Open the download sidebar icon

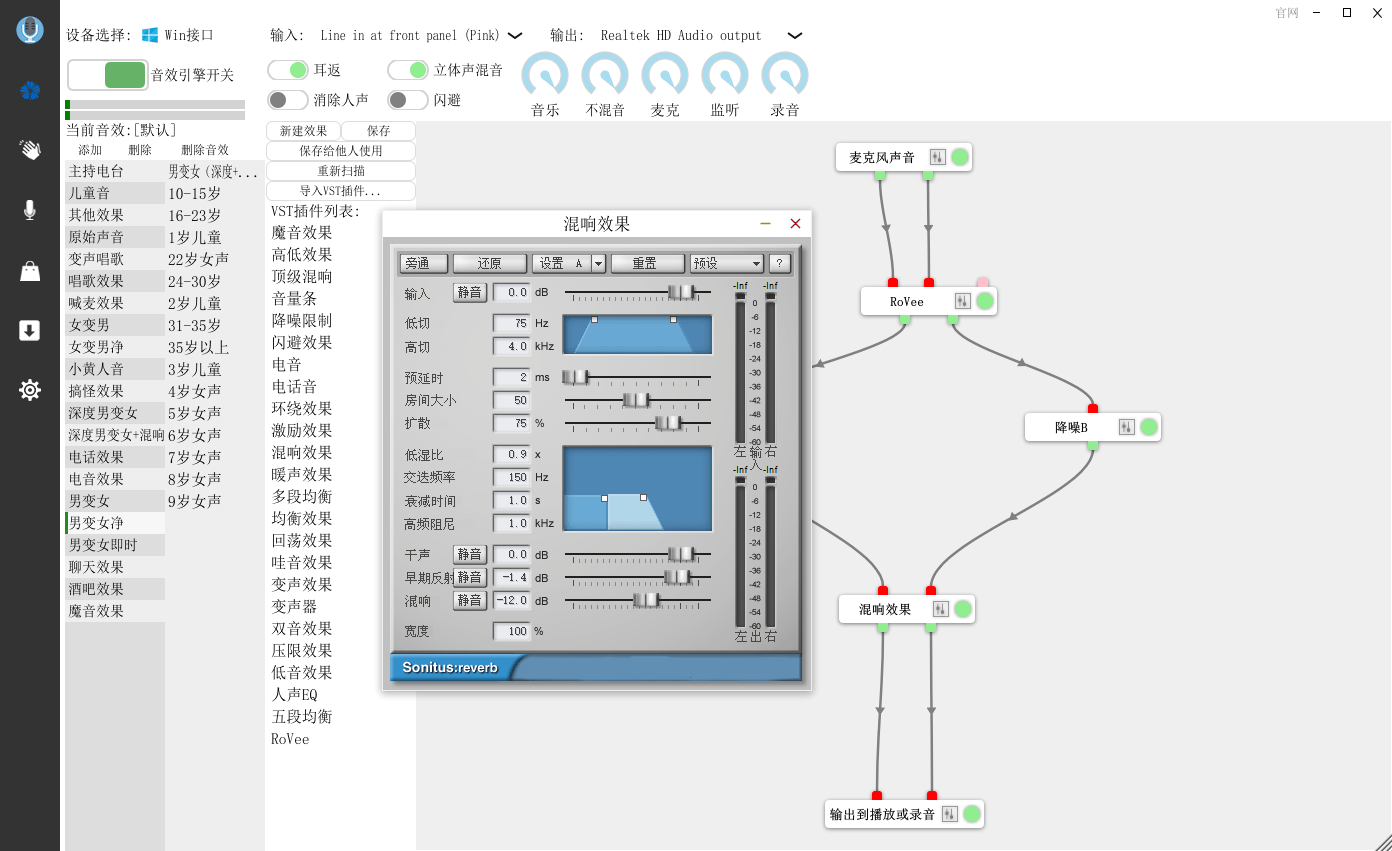[30, 330]
